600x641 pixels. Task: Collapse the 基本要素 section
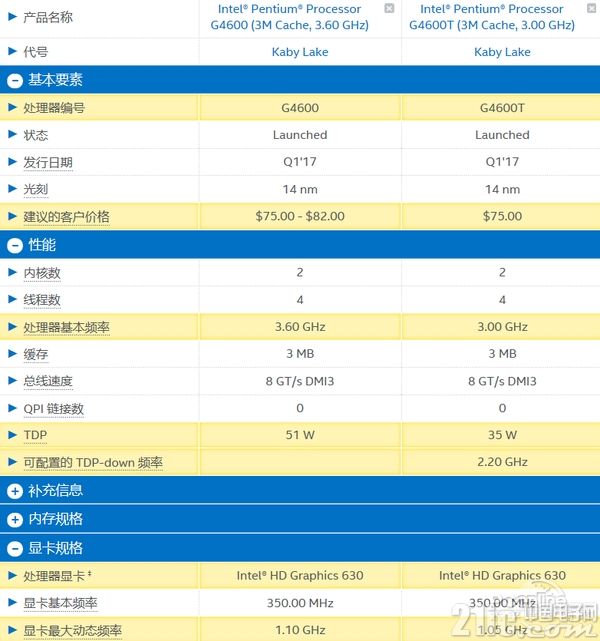15,81
